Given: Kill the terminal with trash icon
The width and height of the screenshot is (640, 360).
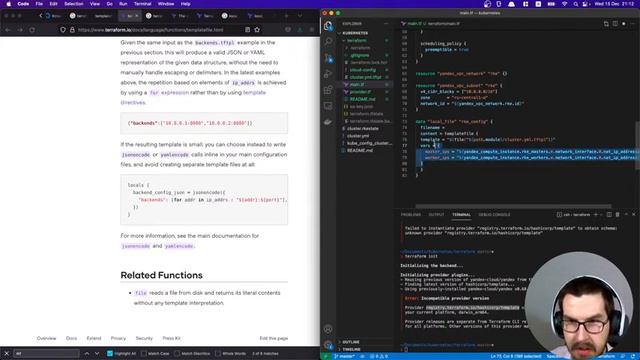Looking at the screenshot, I should (617, 214).
